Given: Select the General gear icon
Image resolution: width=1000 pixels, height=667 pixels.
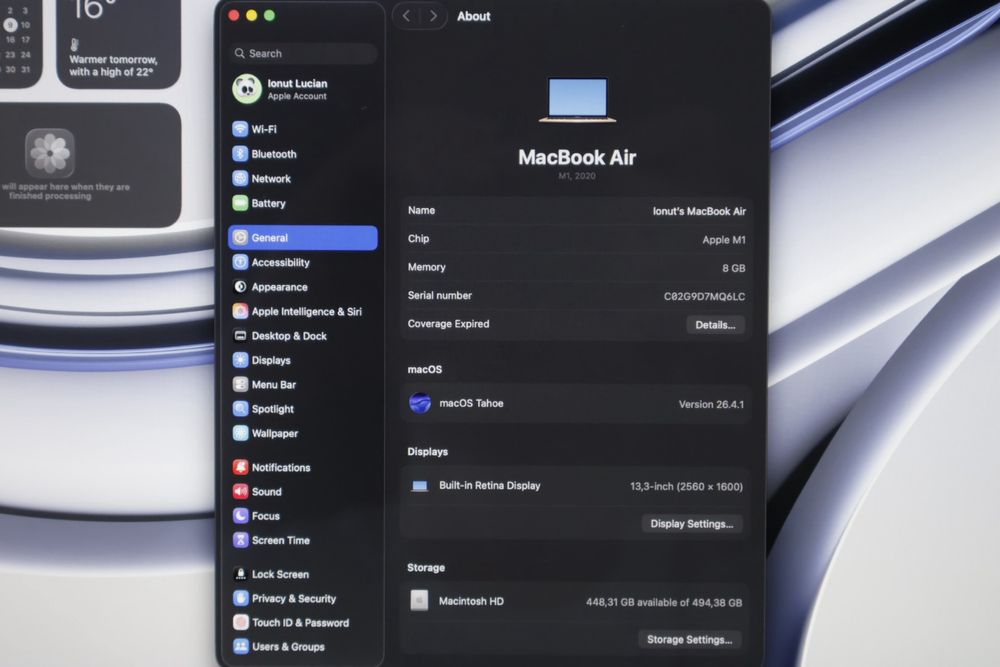Looking at the screenshot, I should tap(240, 238).
